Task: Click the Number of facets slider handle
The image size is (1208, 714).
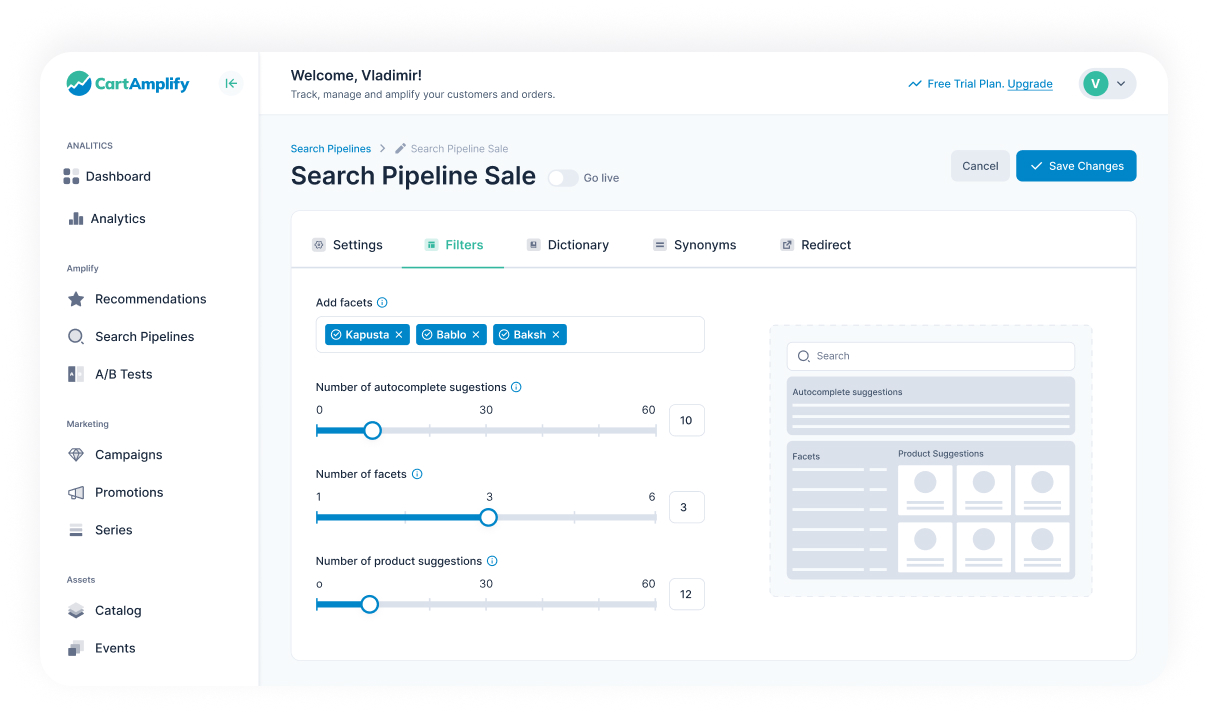Action: tap(488, 517)
